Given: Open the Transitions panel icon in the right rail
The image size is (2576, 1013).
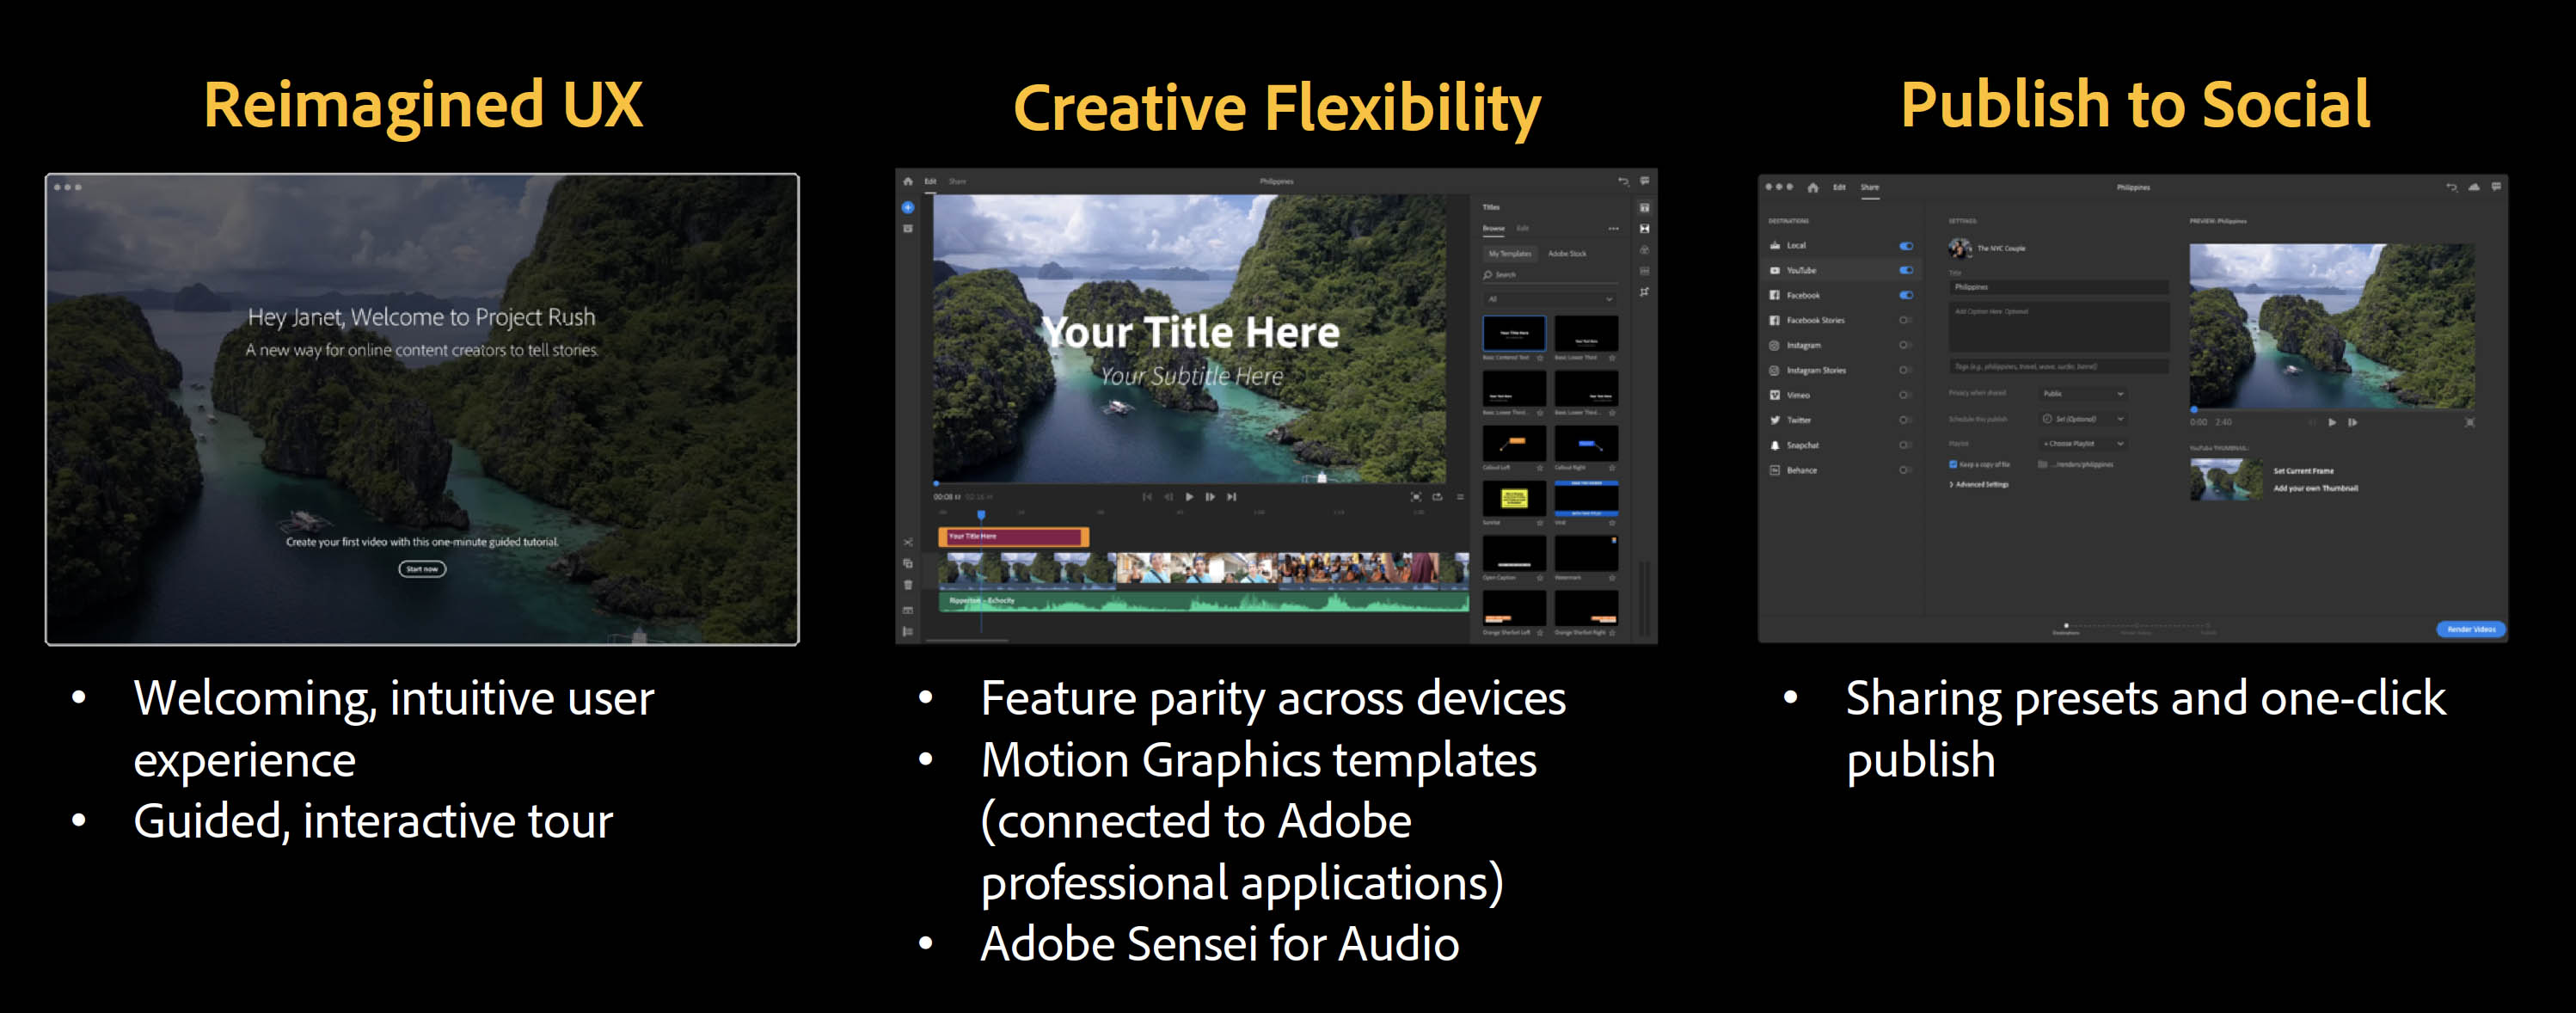Looking at the screenshot, I should [1644, 229].
